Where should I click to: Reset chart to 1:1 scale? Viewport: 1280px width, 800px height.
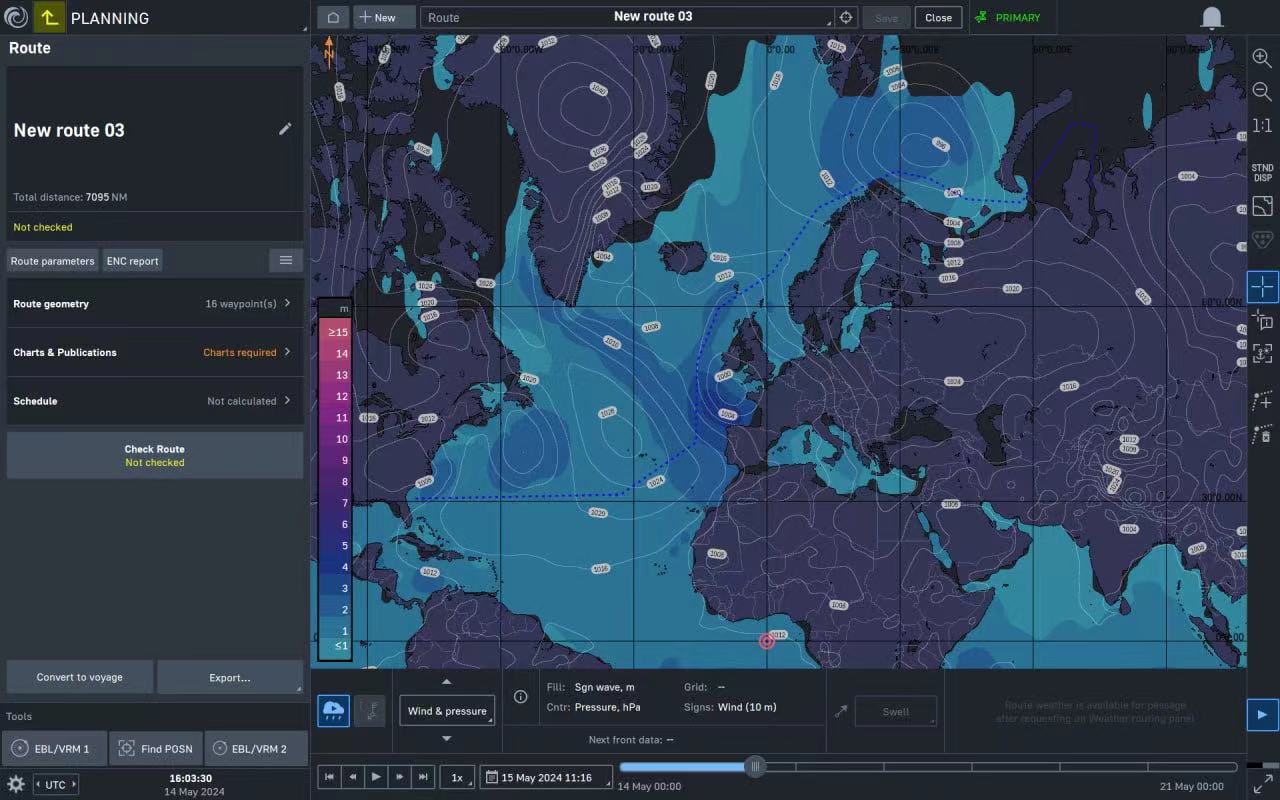[x=1262, y=126]
